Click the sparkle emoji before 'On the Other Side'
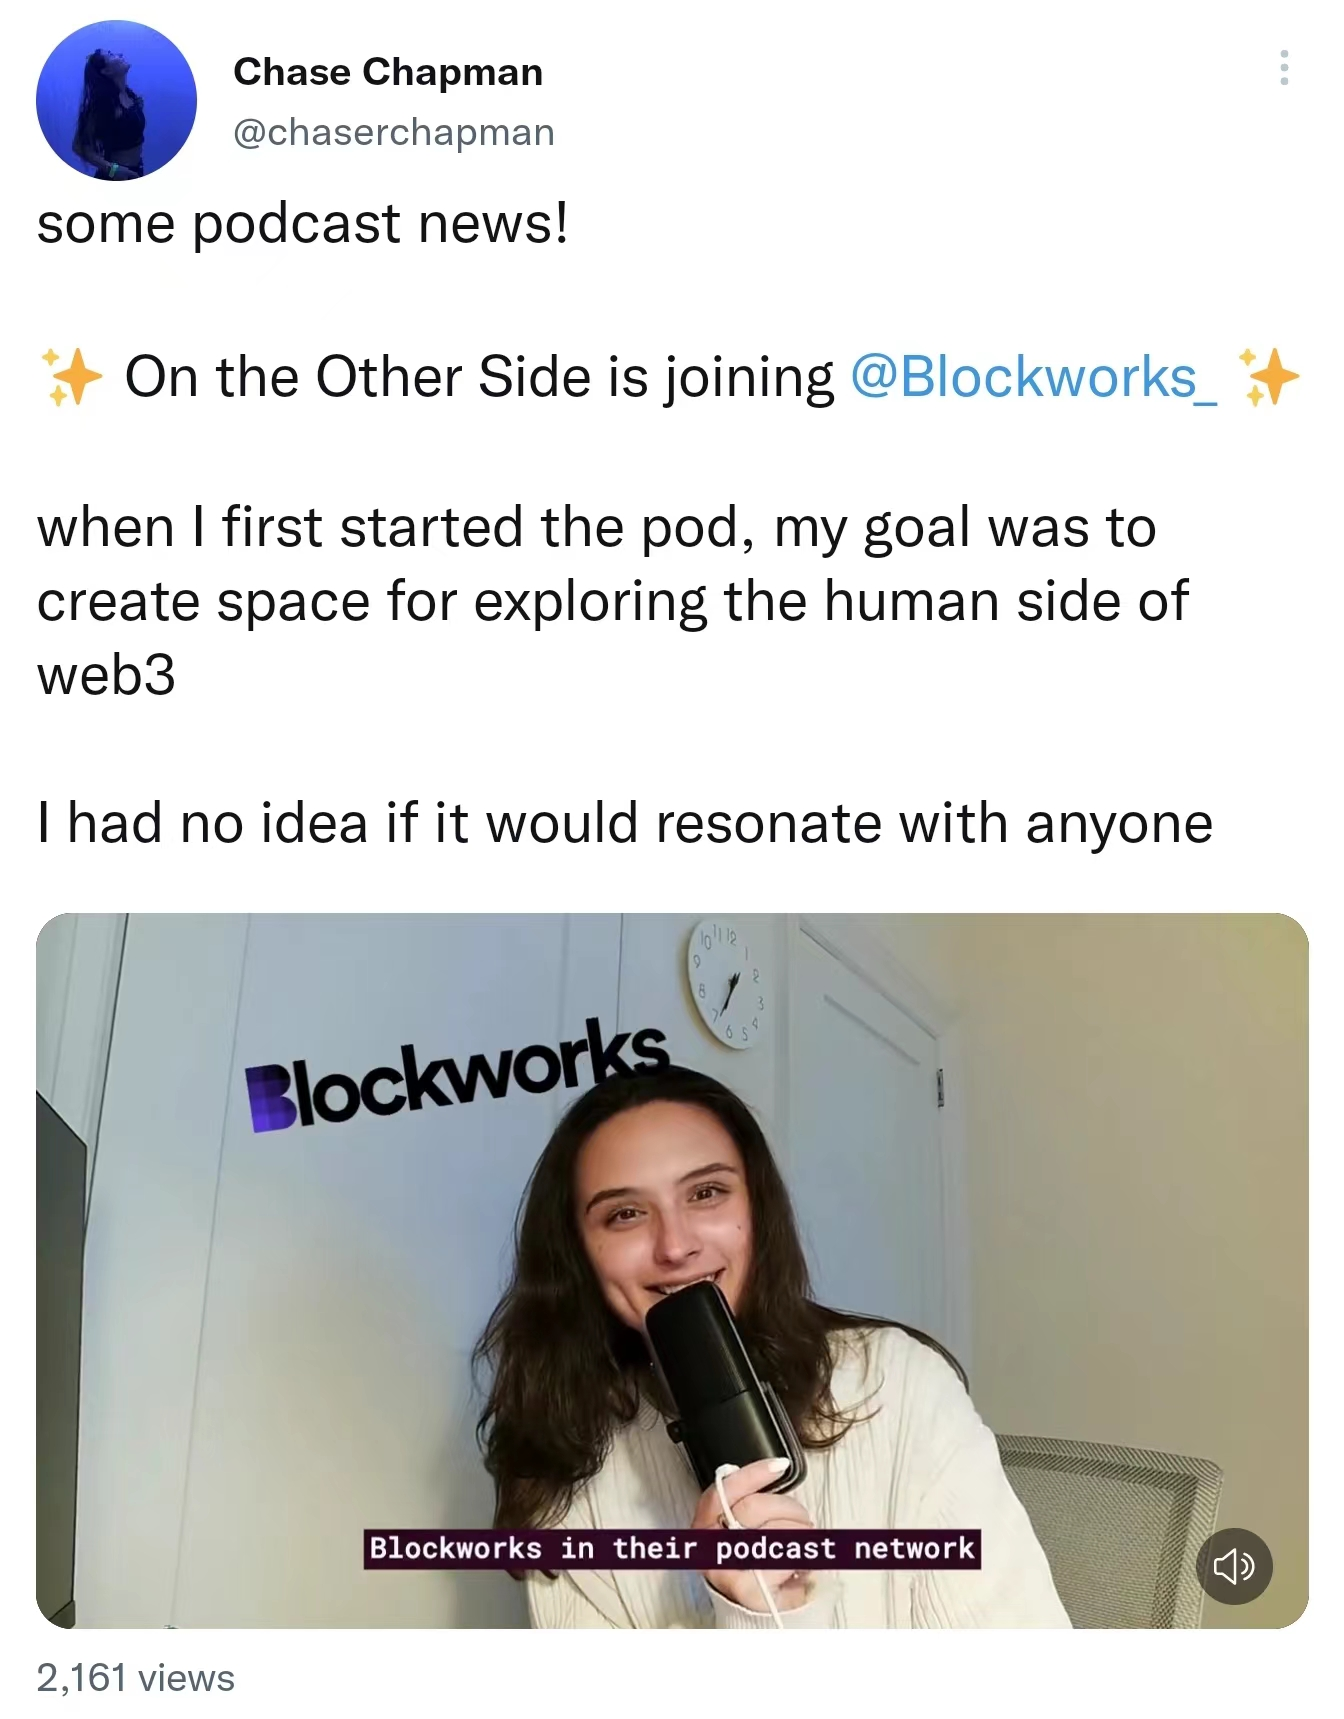 point(70,377)
